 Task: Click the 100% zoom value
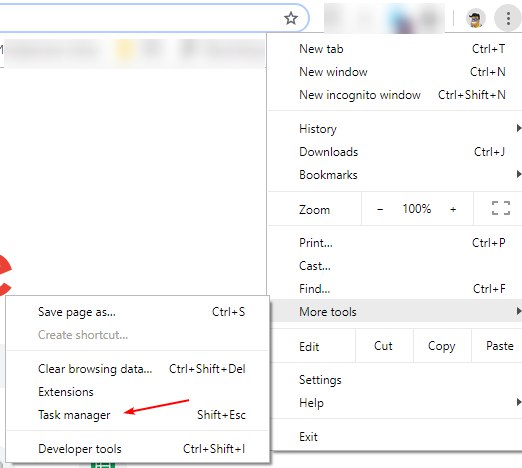(x=416, y=209)
